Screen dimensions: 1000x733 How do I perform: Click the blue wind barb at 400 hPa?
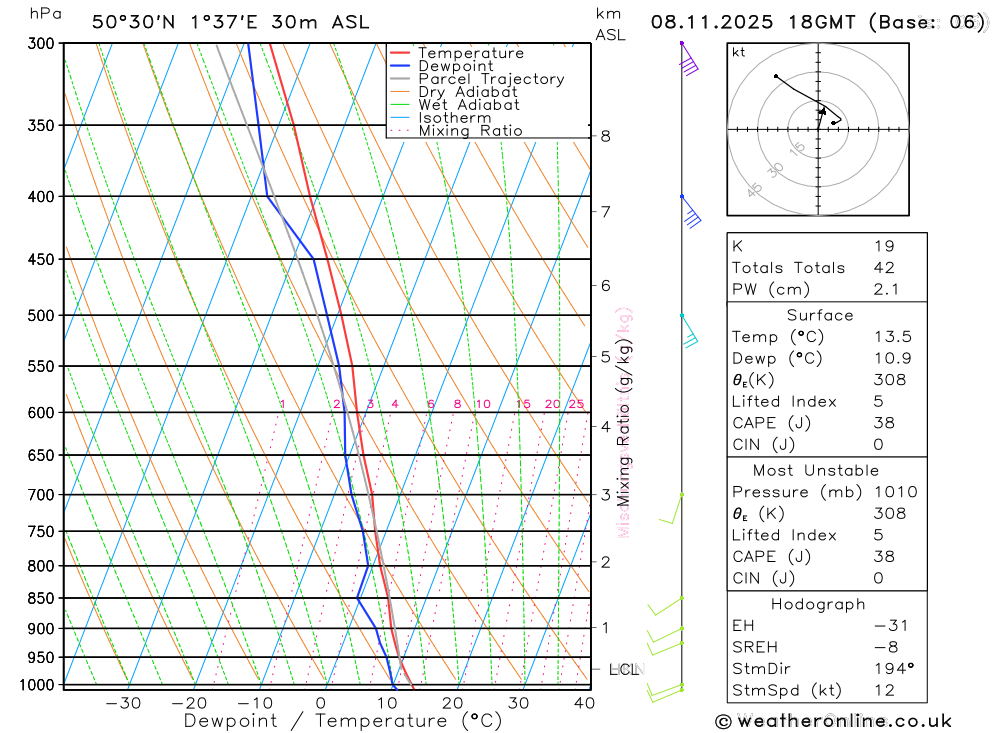691,212
